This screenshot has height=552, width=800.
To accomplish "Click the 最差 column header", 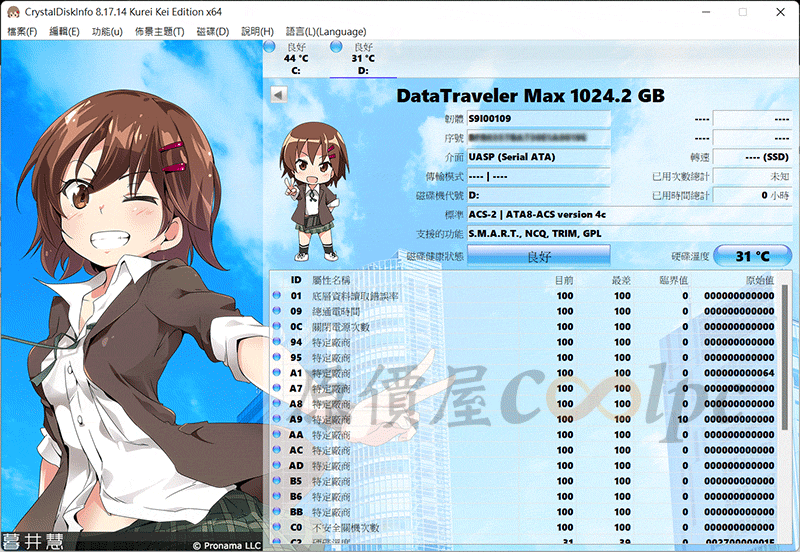I will [x=621, y=280].
